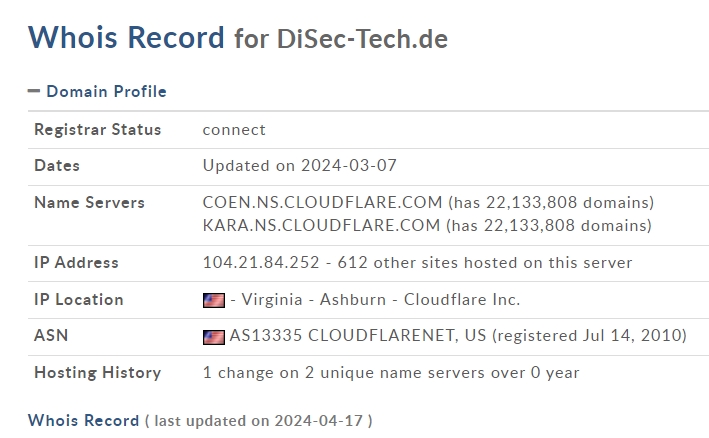Select the connect status value

click(234, 130)
